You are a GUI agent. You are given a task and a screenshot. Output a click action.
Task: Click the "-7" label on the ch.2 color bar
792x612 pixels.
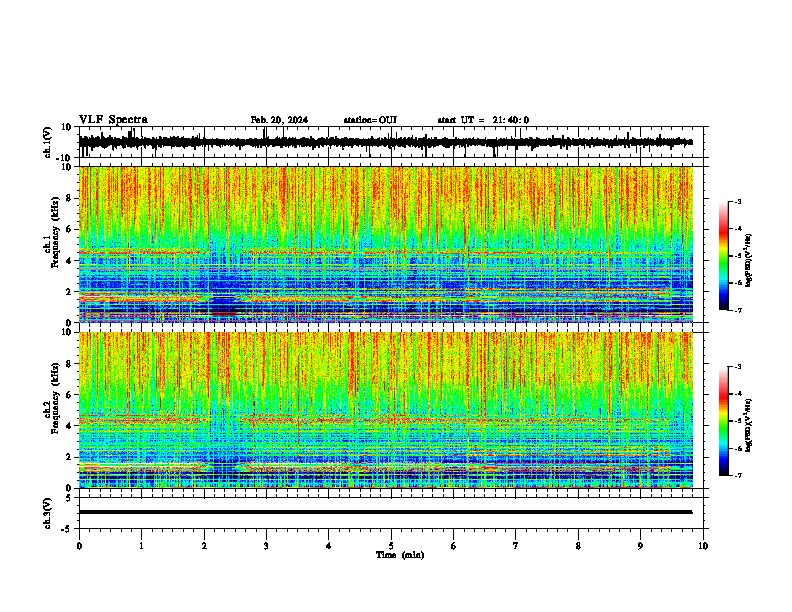737,476
